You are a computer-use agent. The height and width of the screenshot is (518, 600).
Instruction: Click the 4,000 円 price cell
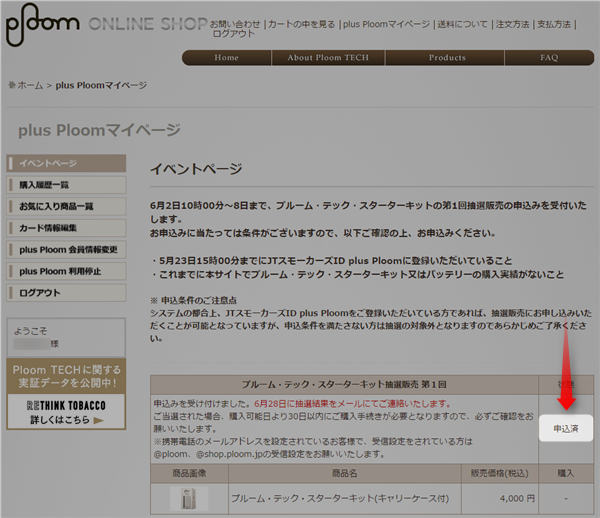500,498
